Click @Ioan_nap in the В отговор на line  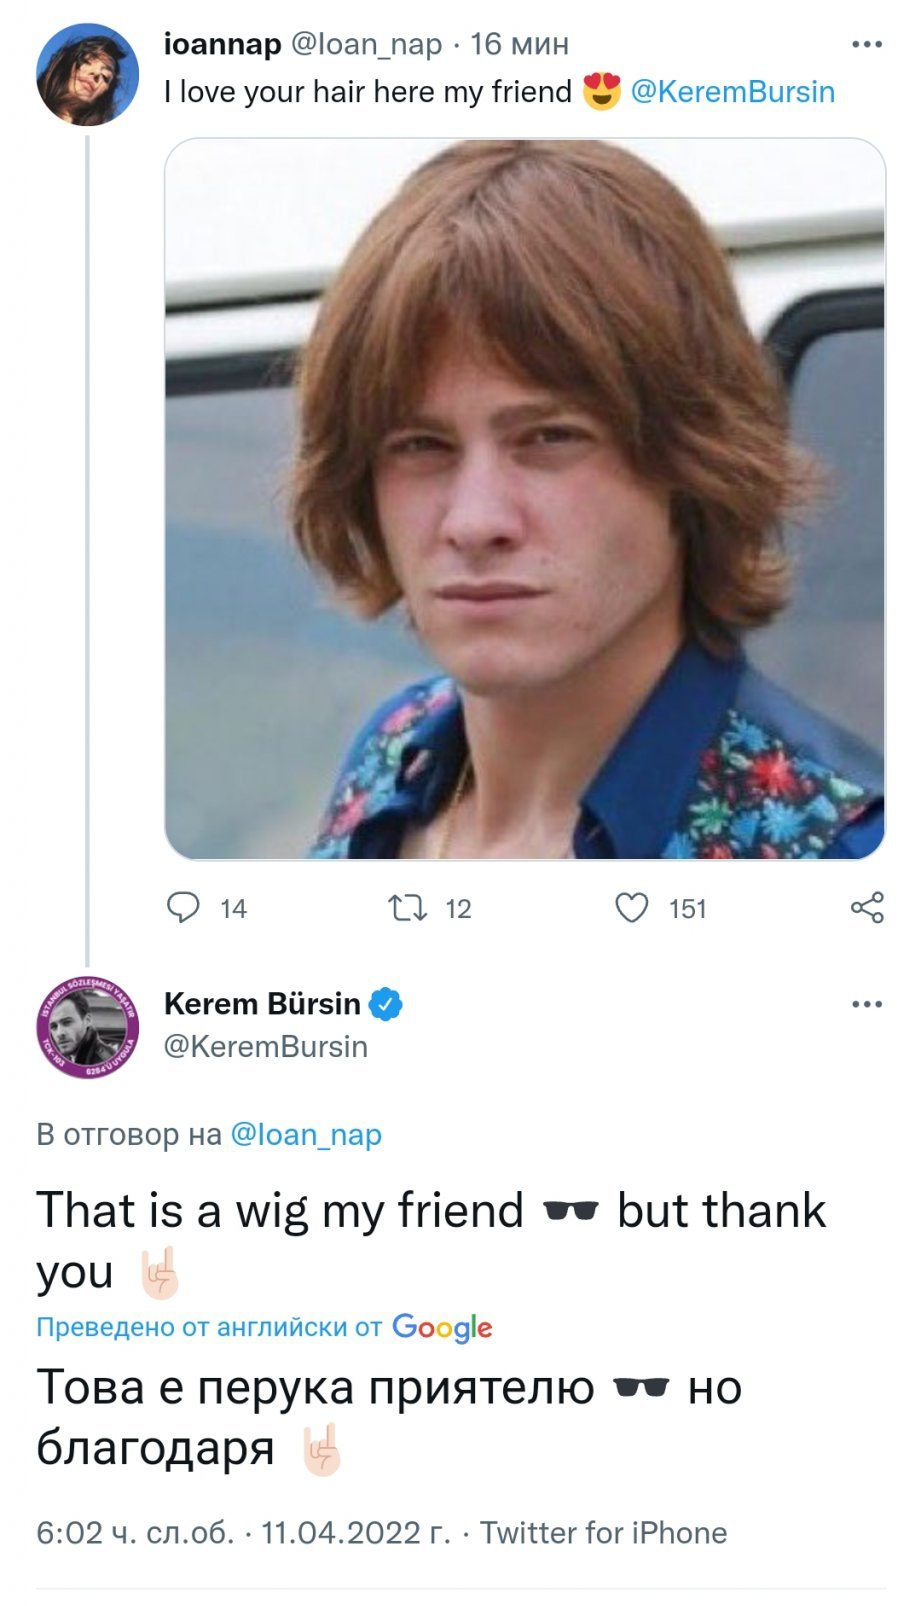306,1135
